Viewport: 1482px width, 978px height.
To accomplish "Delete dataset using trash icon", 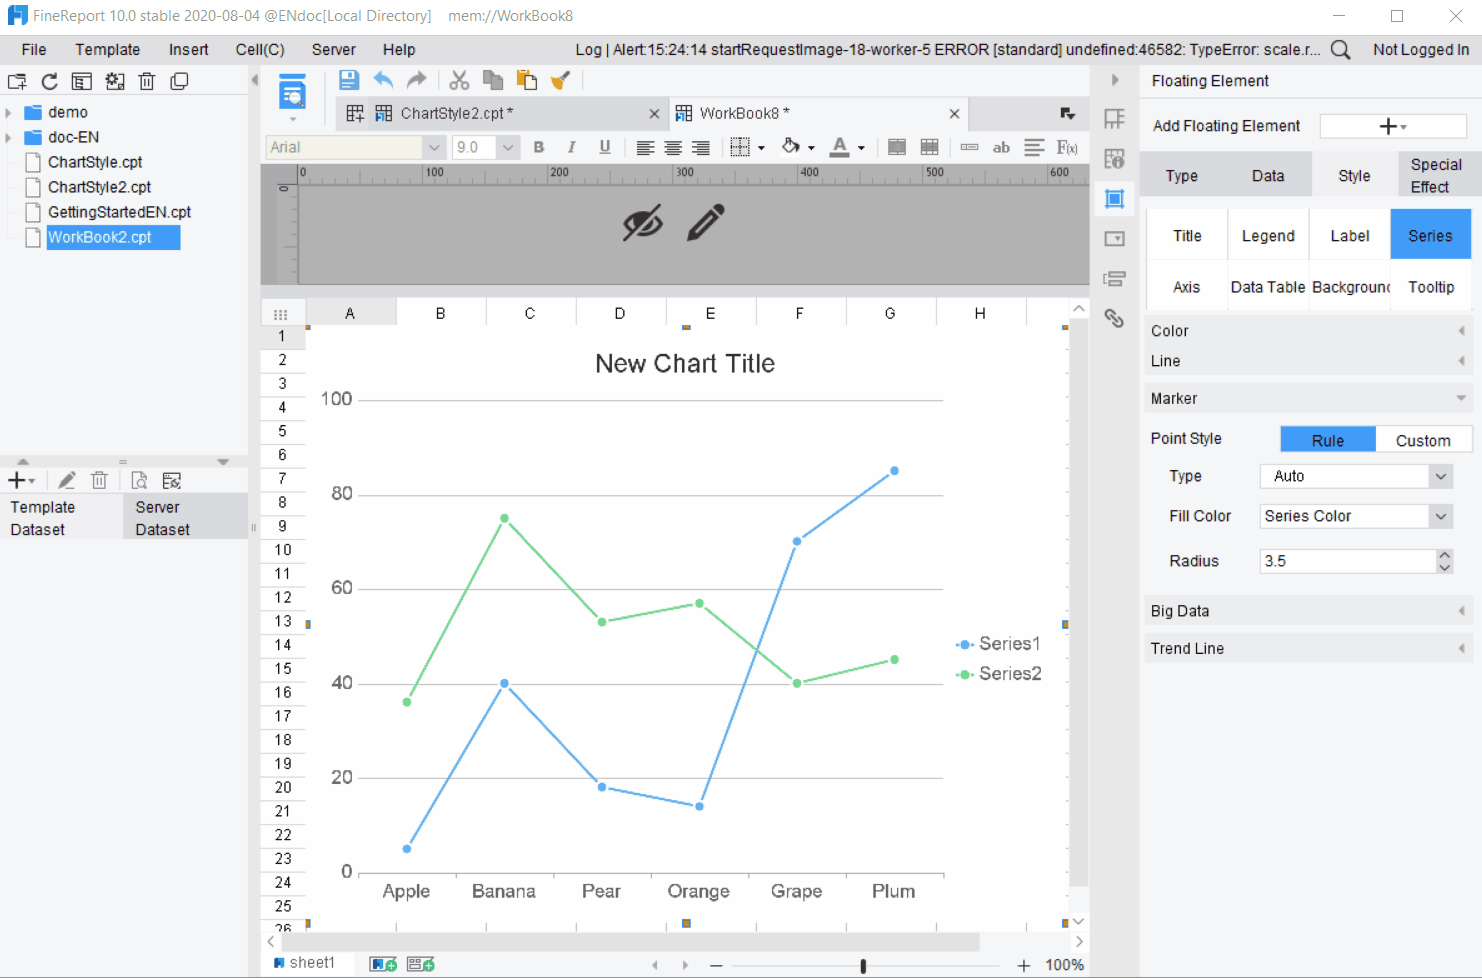I will tap(99, 481).
